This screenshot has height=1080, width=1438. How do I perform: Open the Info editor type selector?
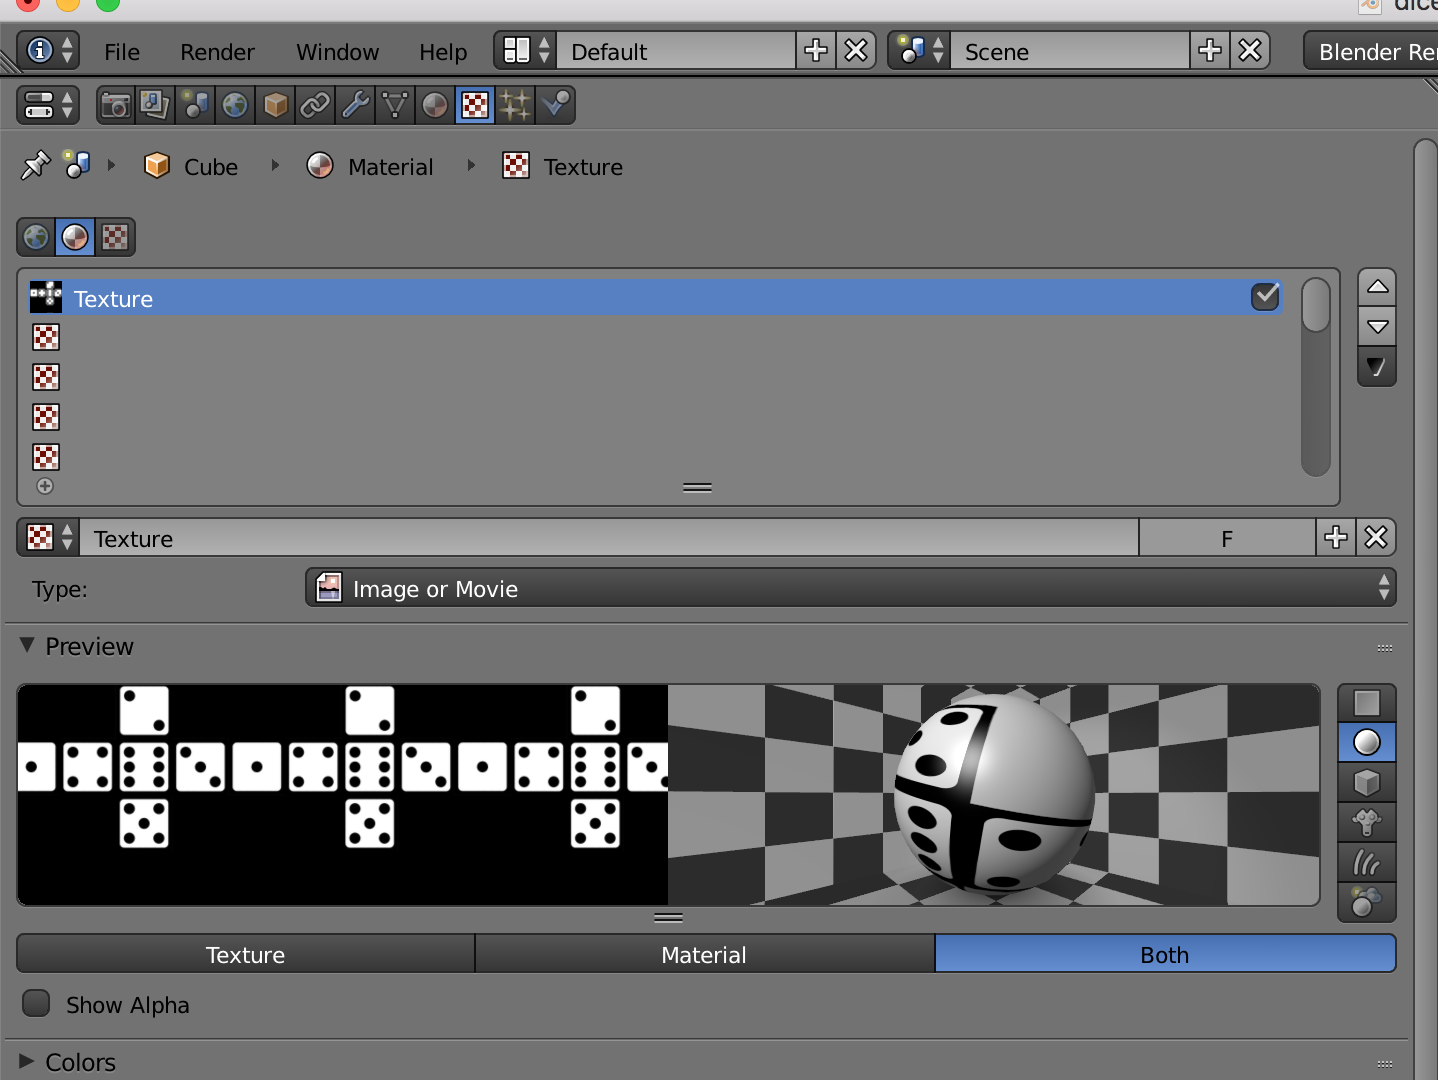[49, 50]
